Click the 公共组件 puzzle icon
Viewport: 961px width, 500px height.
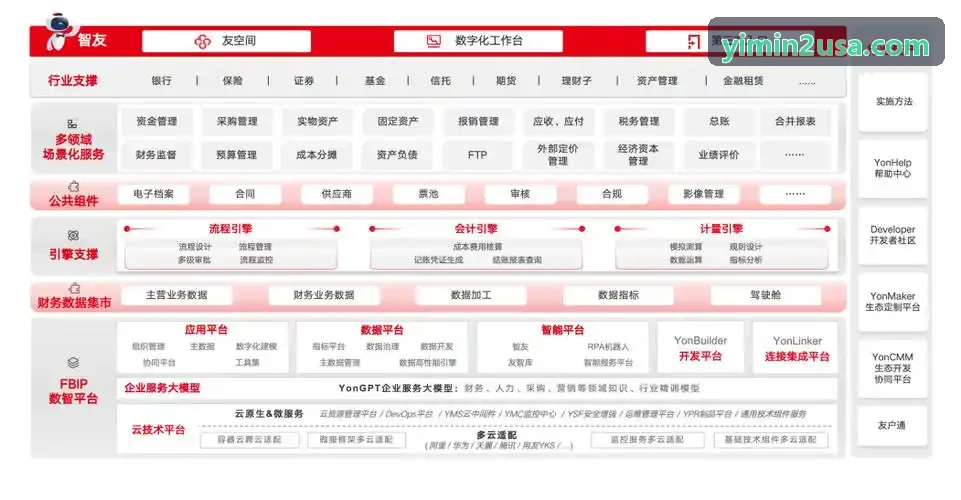pos(74,186)
